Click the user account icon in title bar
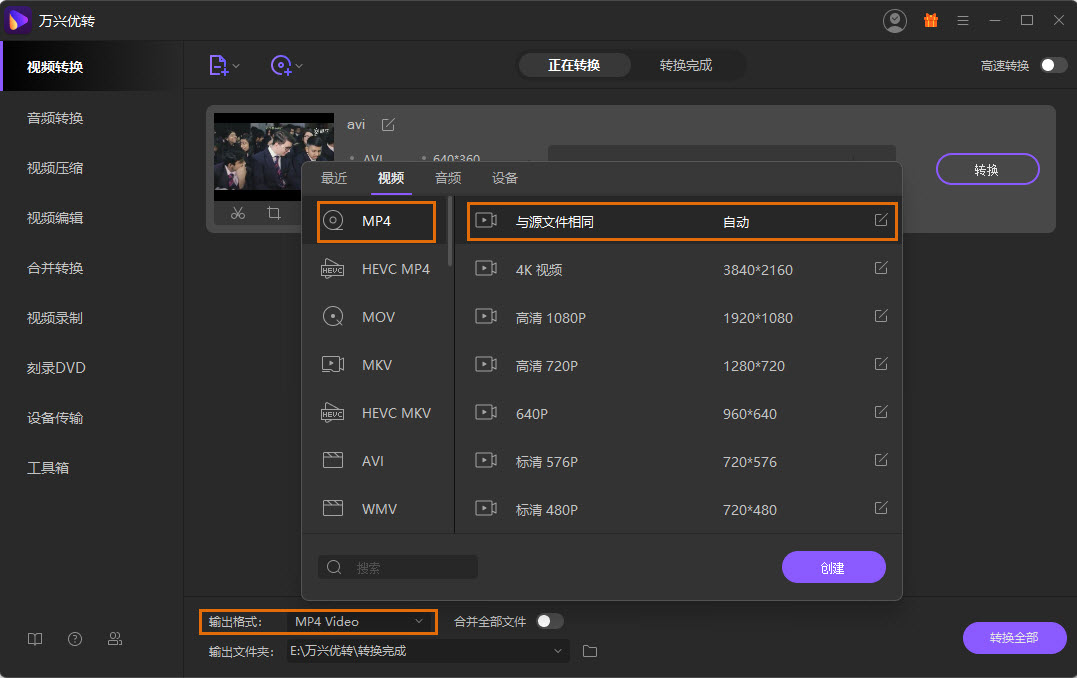 (894, 19)
